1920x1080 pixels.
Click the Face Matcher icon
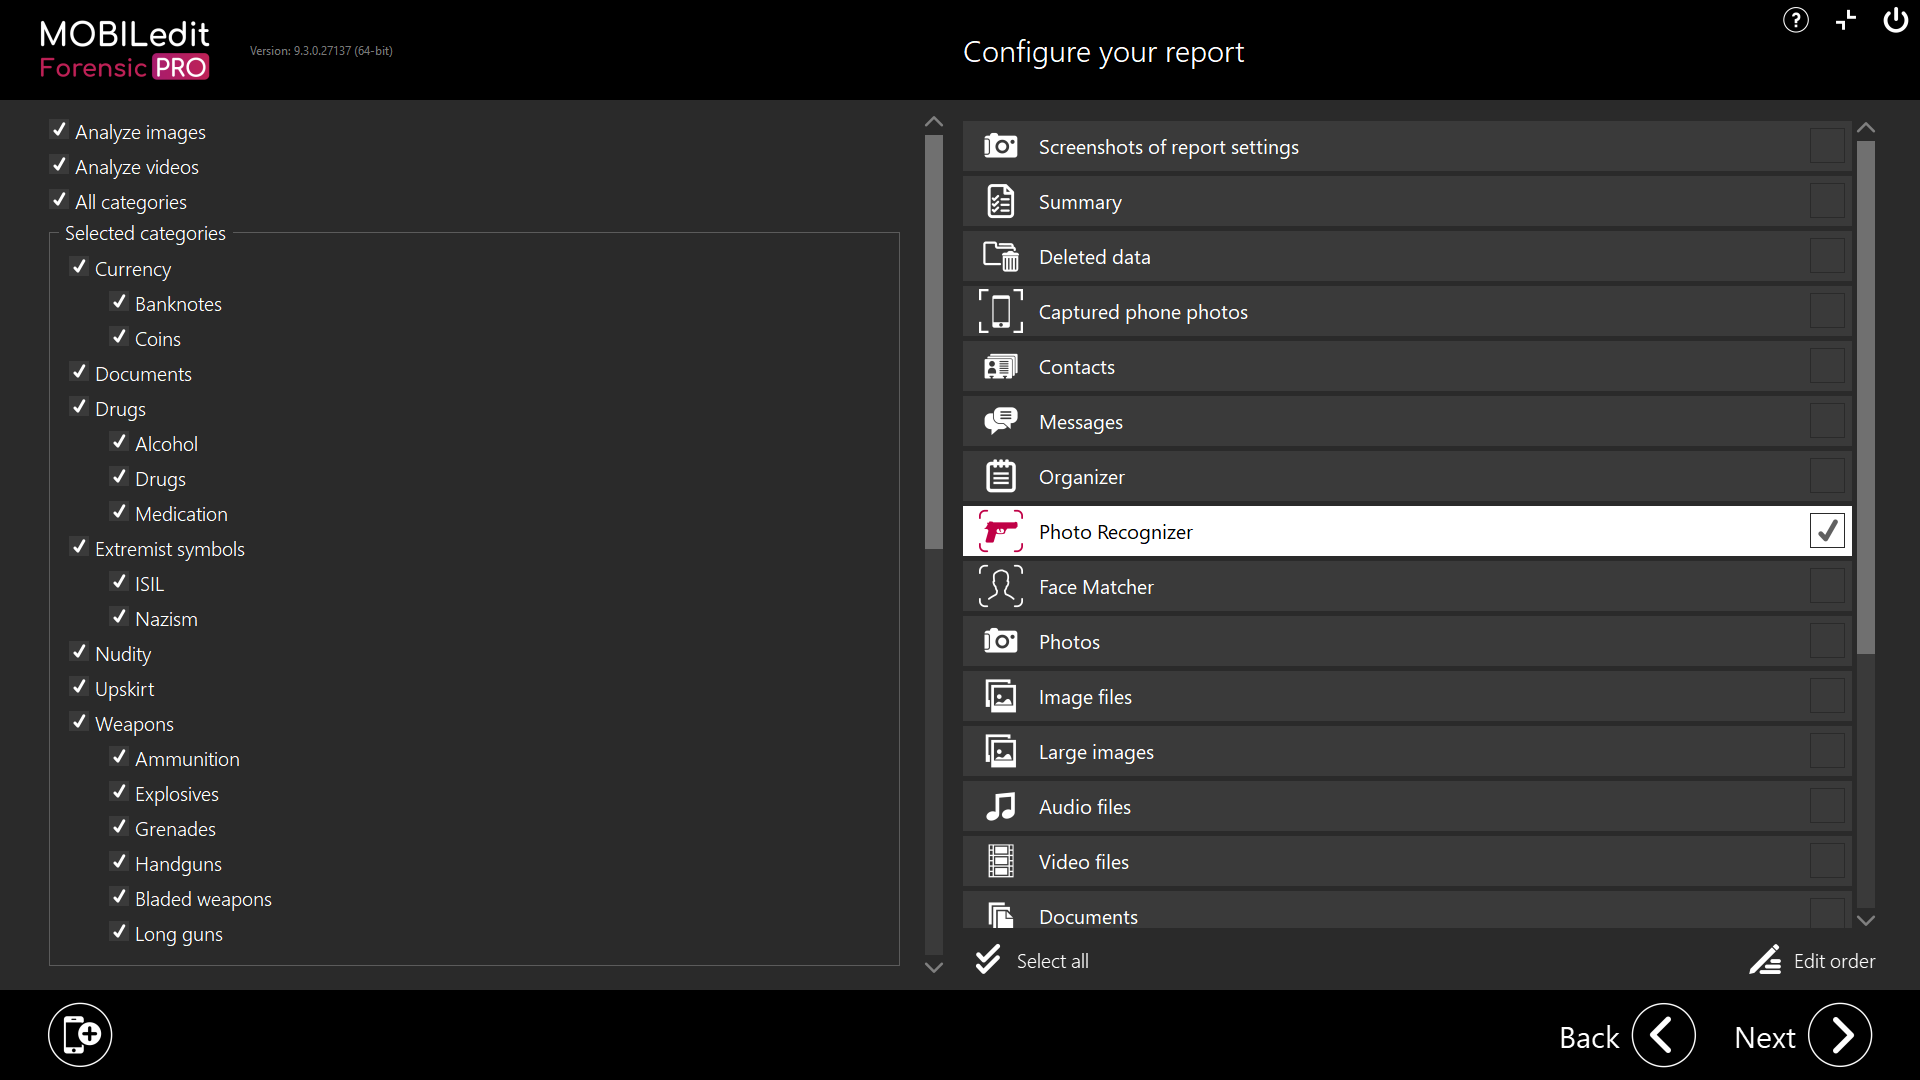(1000, 587)
